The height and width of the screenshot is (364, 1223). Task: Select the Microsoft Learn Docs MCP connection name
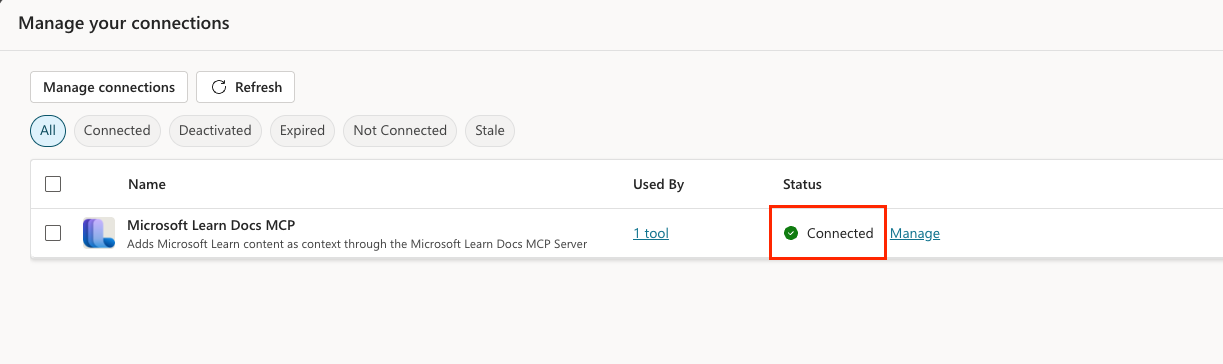pyautogui.click(x=211, y=225)
